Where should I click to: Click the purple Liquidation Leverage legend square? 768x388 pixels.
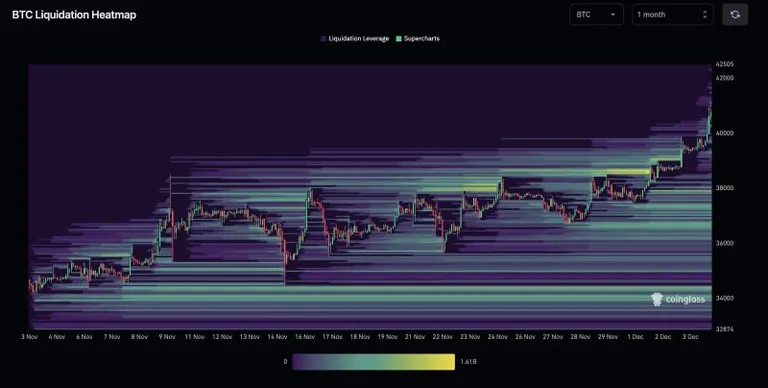click(323, 39)
